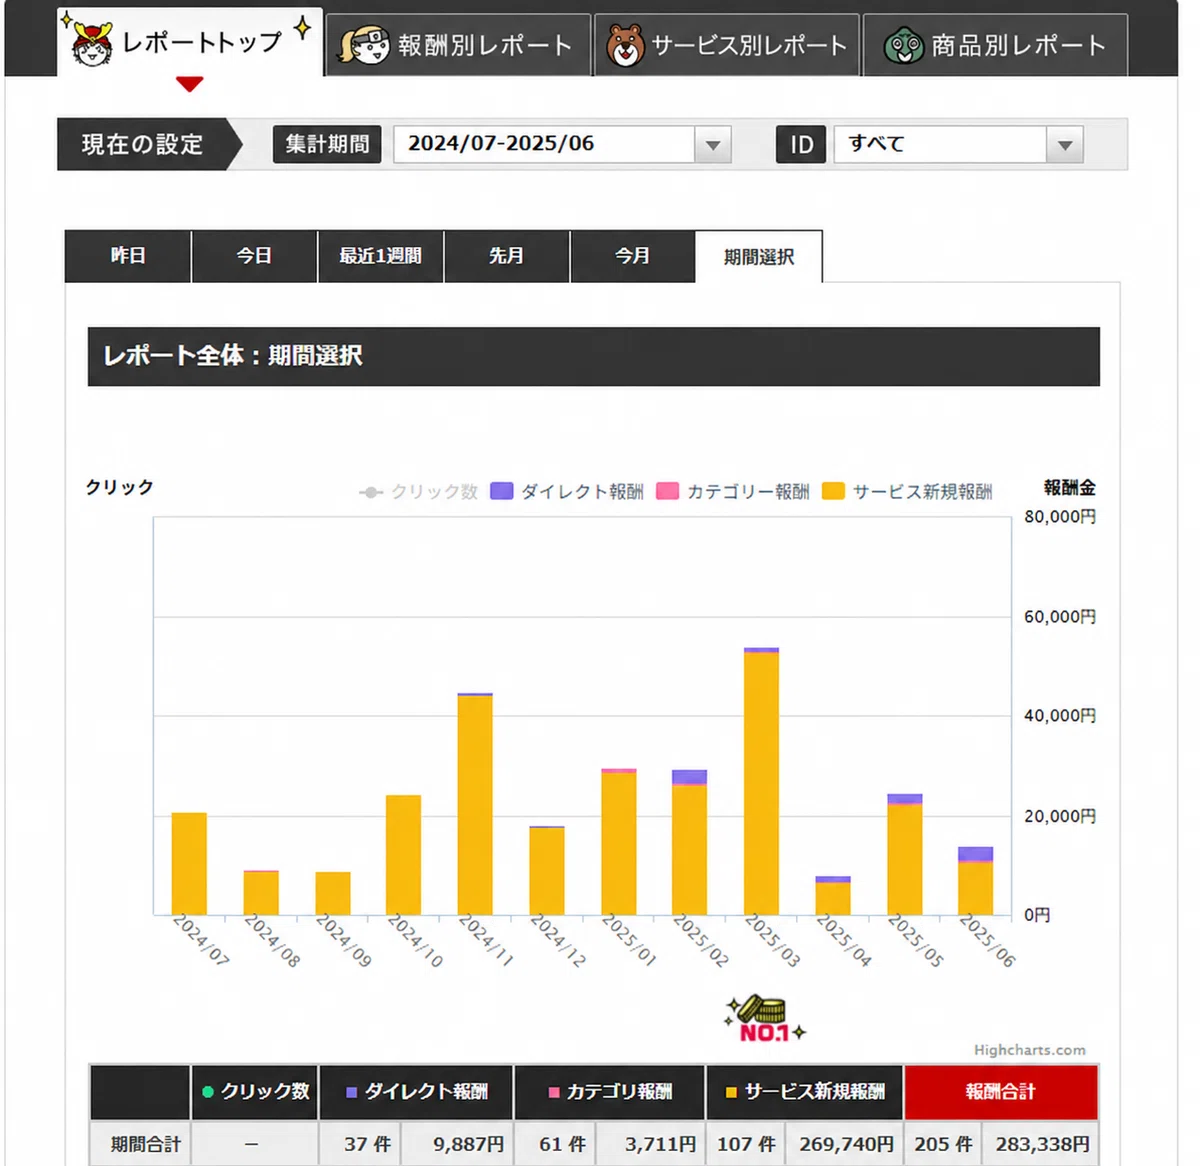
Task: Open the Highcharts.com link
Action: click(1030, 1050)
